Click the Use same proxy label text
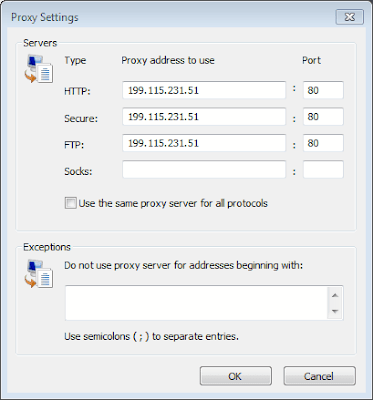This screenshot has width=373, height=400. 173,203
